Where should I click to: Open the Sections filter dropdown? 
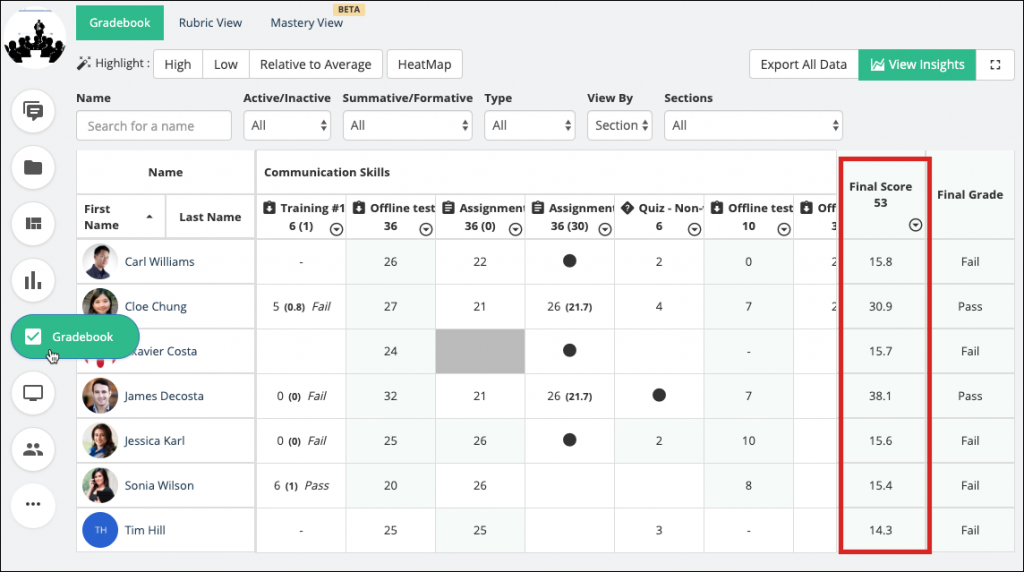coord(754,125)
